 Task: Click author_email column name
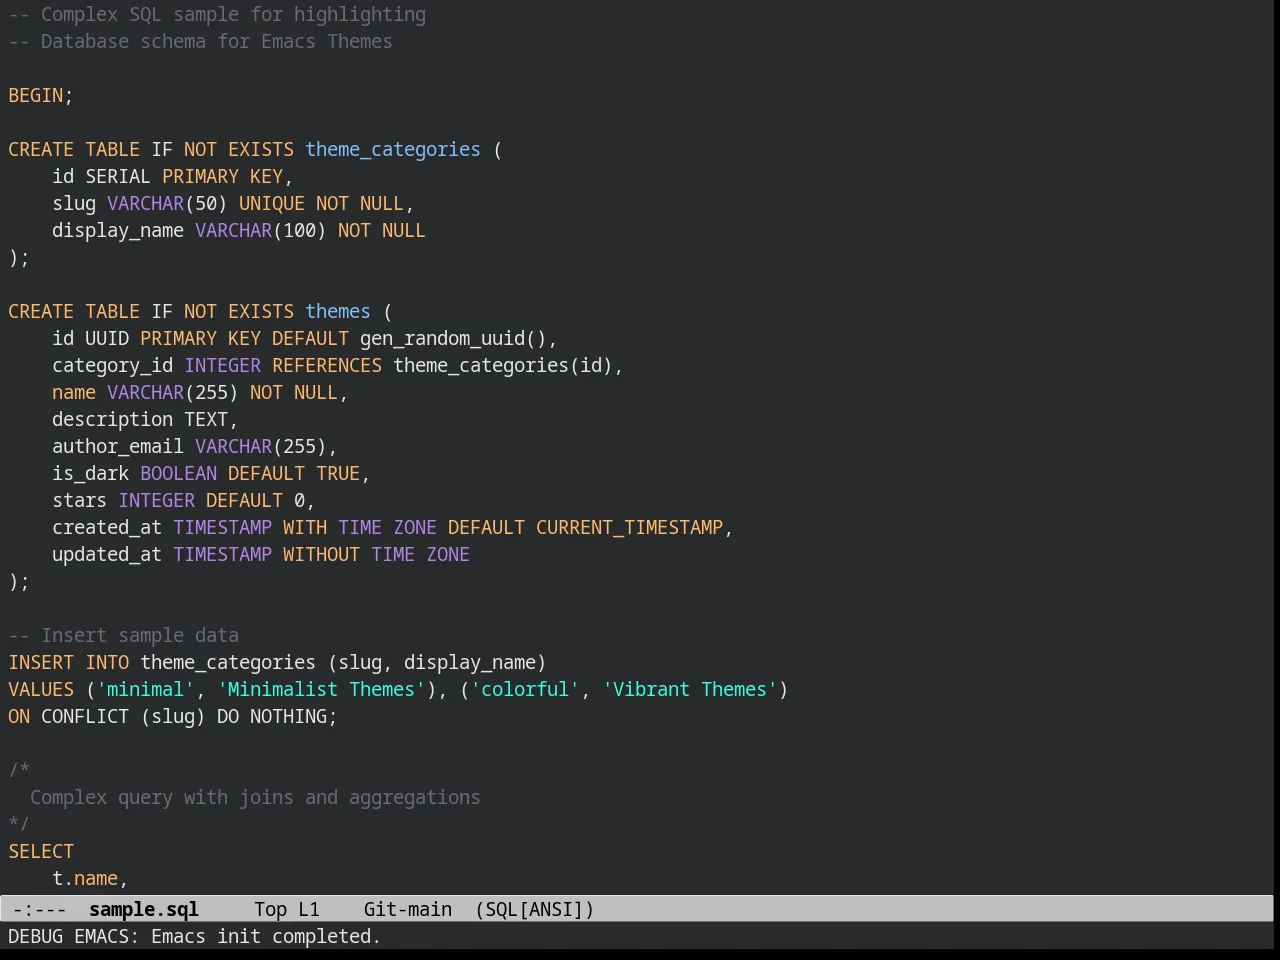pos(118,446)
